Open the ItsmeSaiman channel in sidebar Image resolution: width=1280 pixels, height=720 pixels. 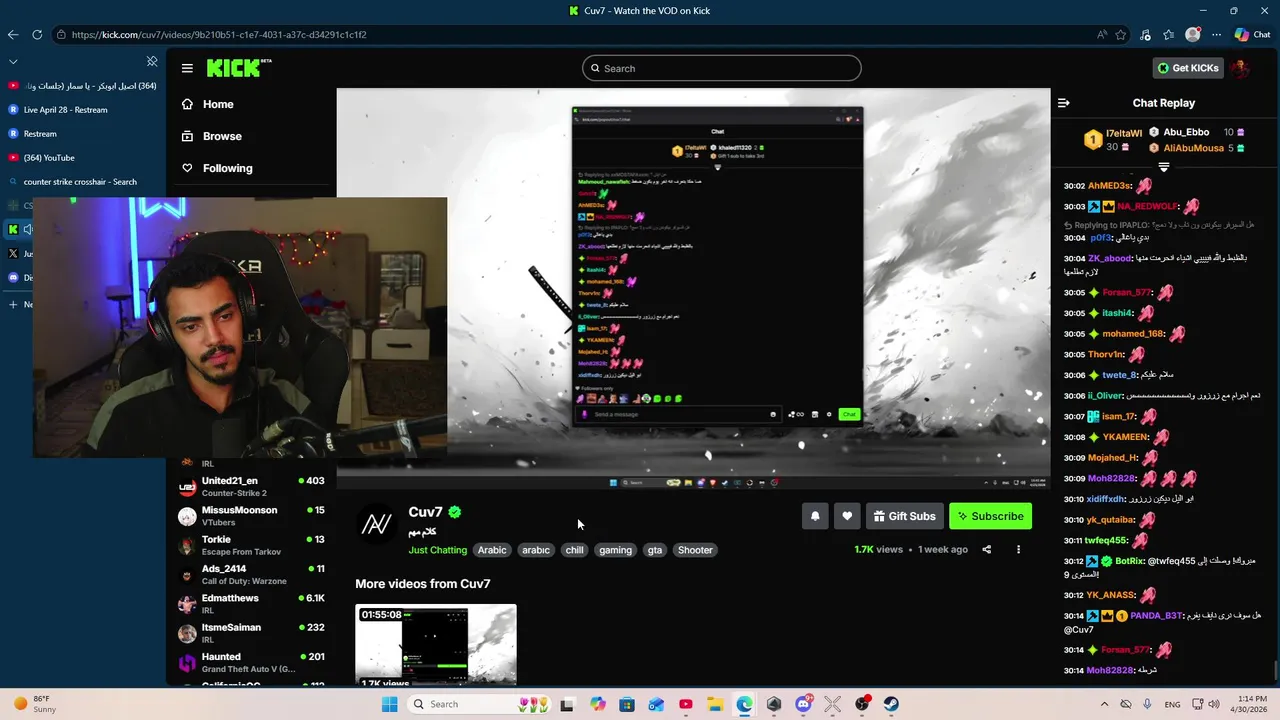pyautogui.click(x=251, y=633)
